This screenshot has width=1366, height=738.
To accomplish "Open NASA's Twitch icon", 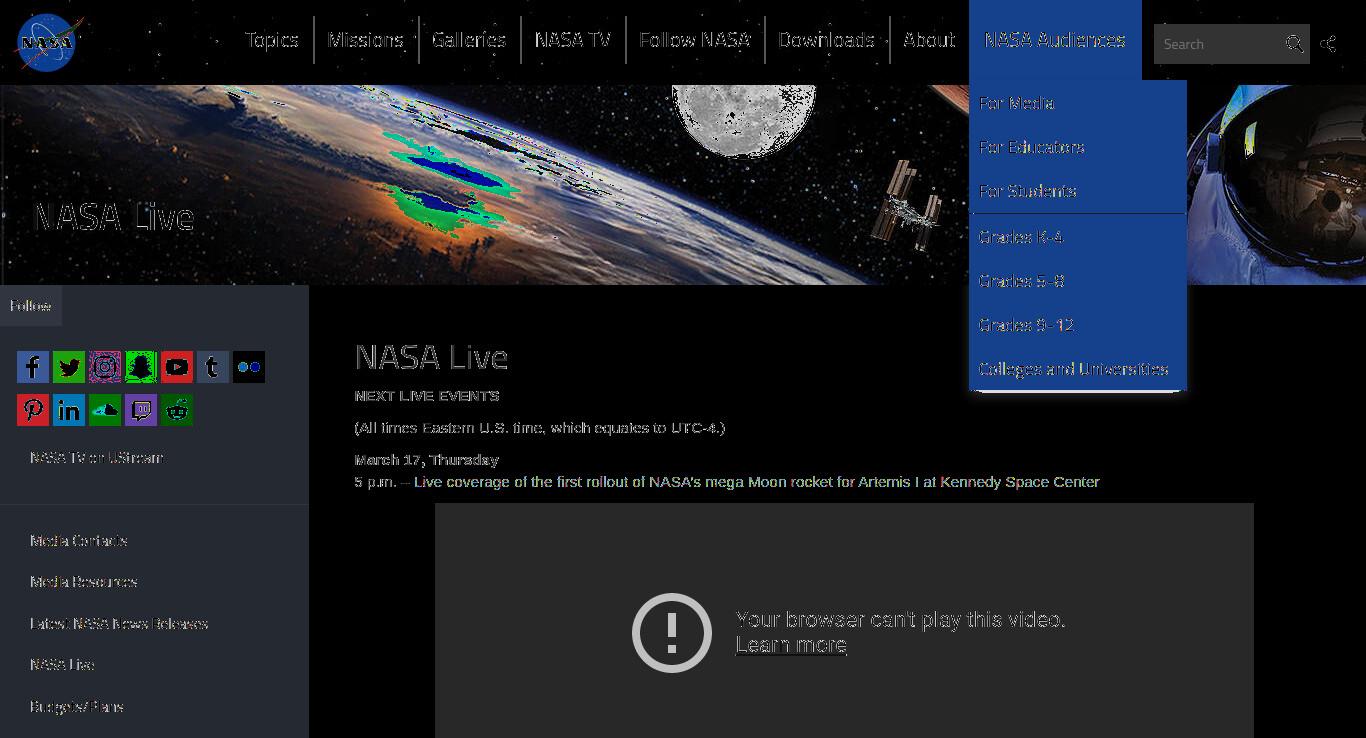I will (x=141, y=410).
